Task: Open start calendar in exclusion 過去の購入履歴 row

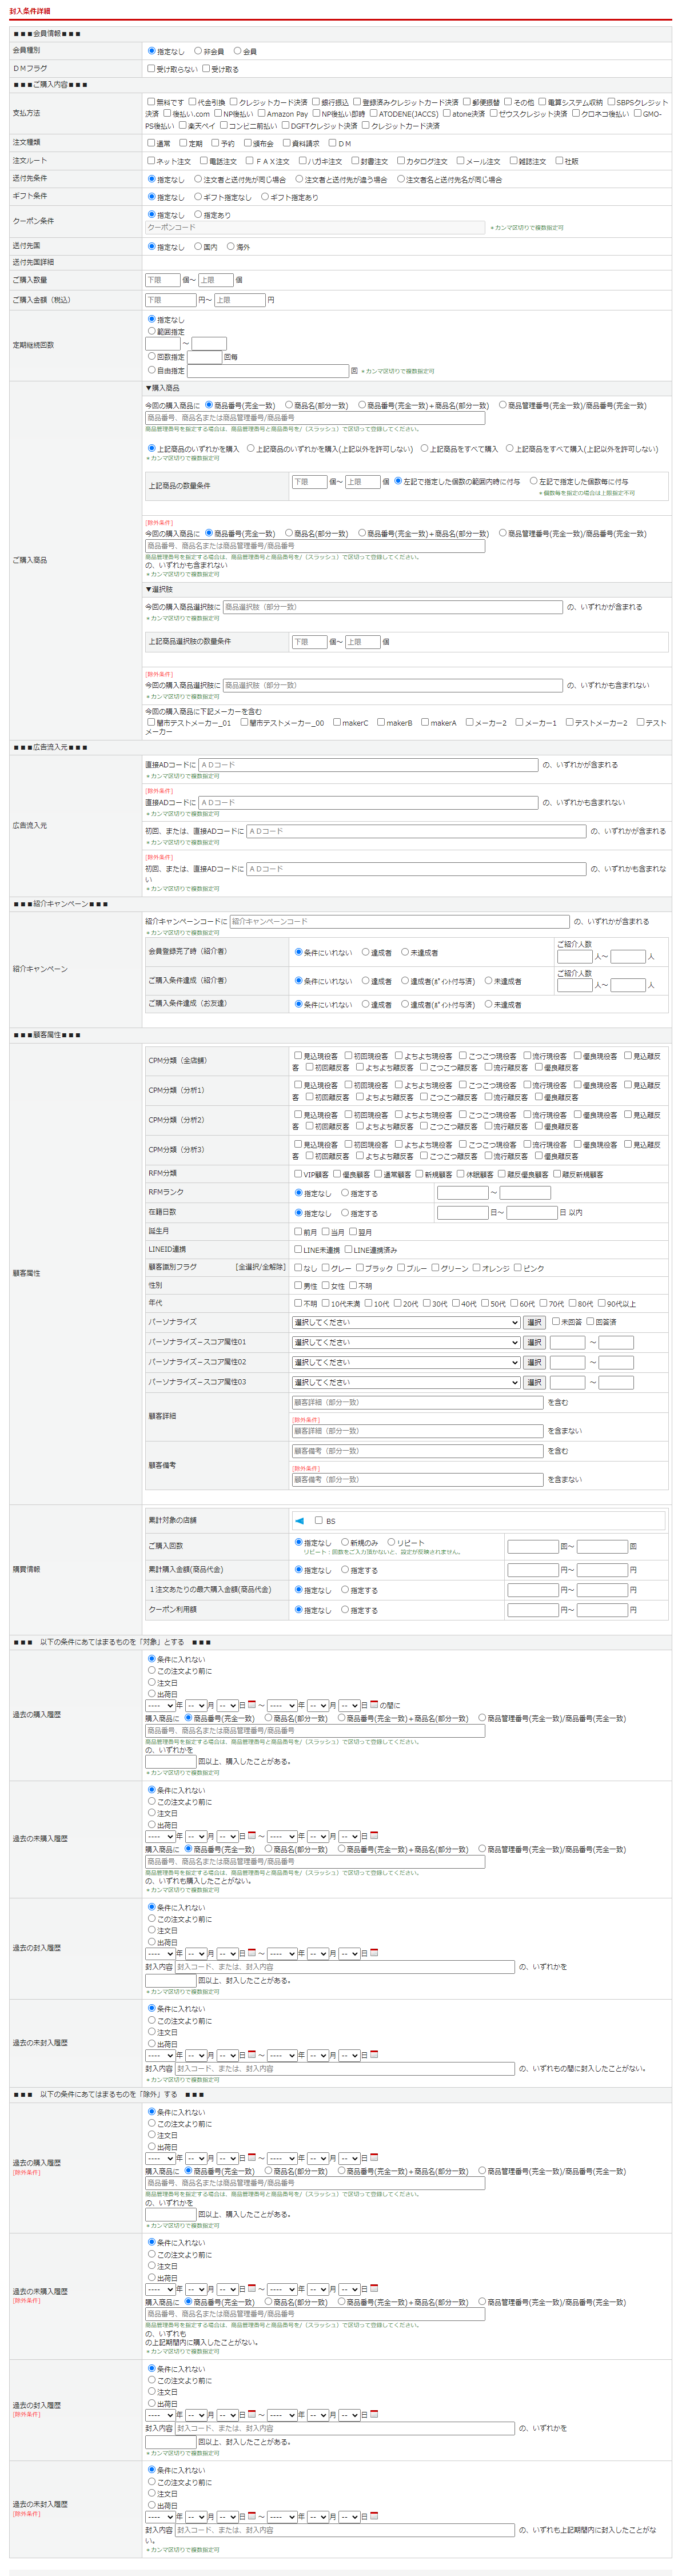Action: (x=252, y=2158)
